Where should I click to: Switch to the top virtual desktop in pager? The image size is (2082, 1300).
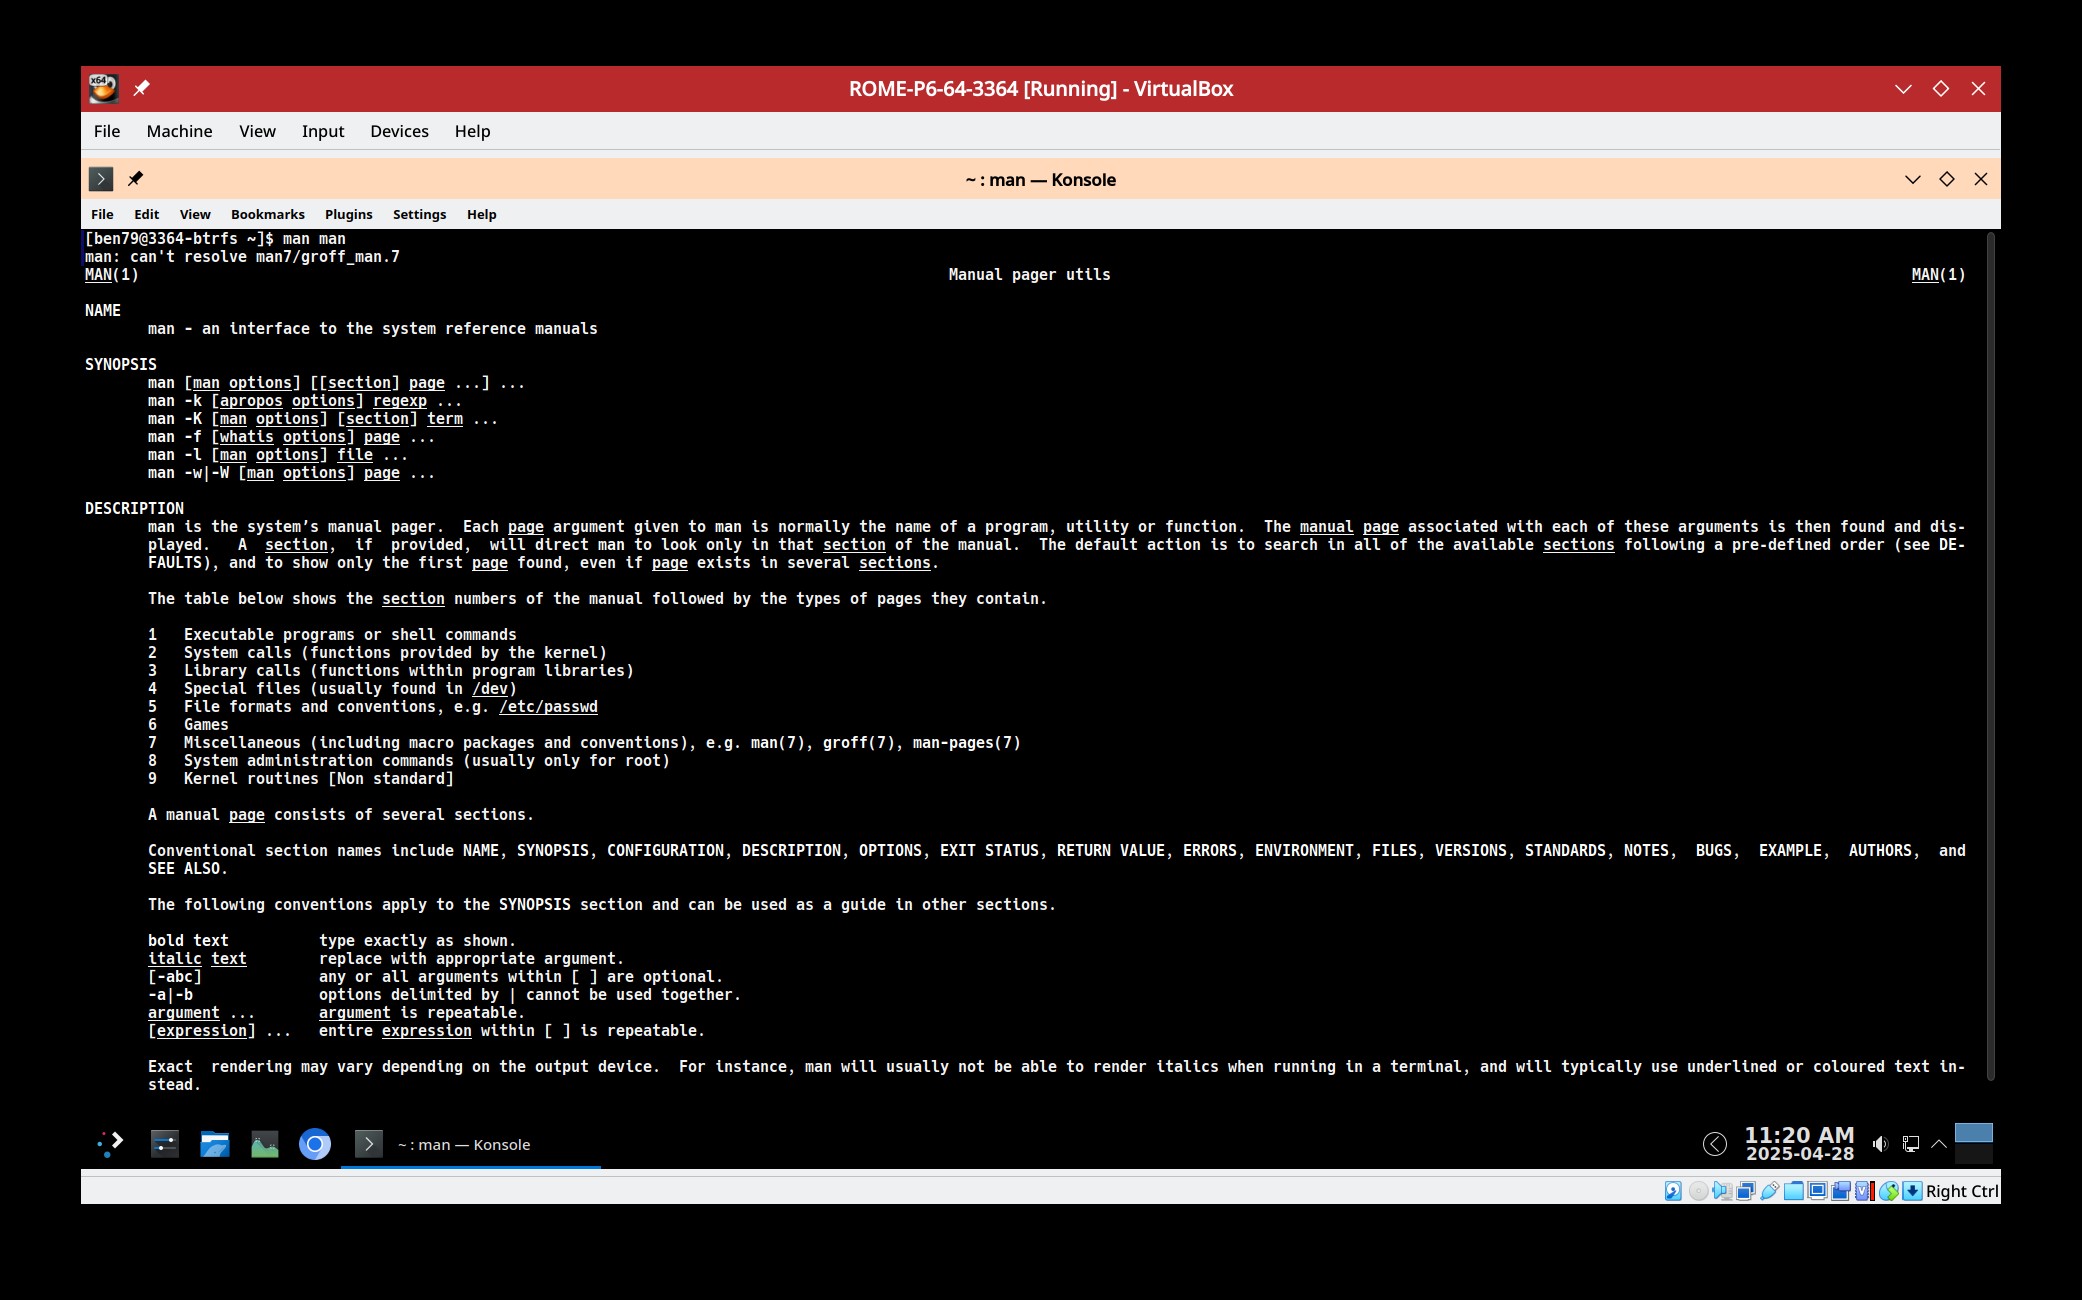[1973, 1132]
